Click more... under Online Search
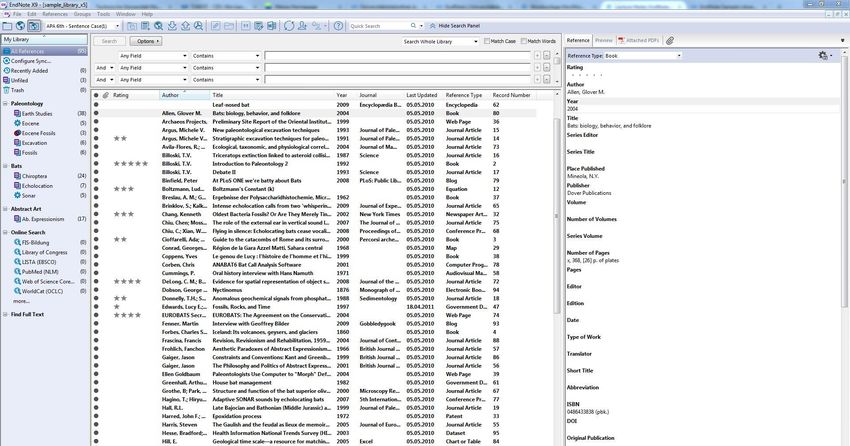Image resolution: width=850 pixels, height=446 pixels. pos(21,301)
